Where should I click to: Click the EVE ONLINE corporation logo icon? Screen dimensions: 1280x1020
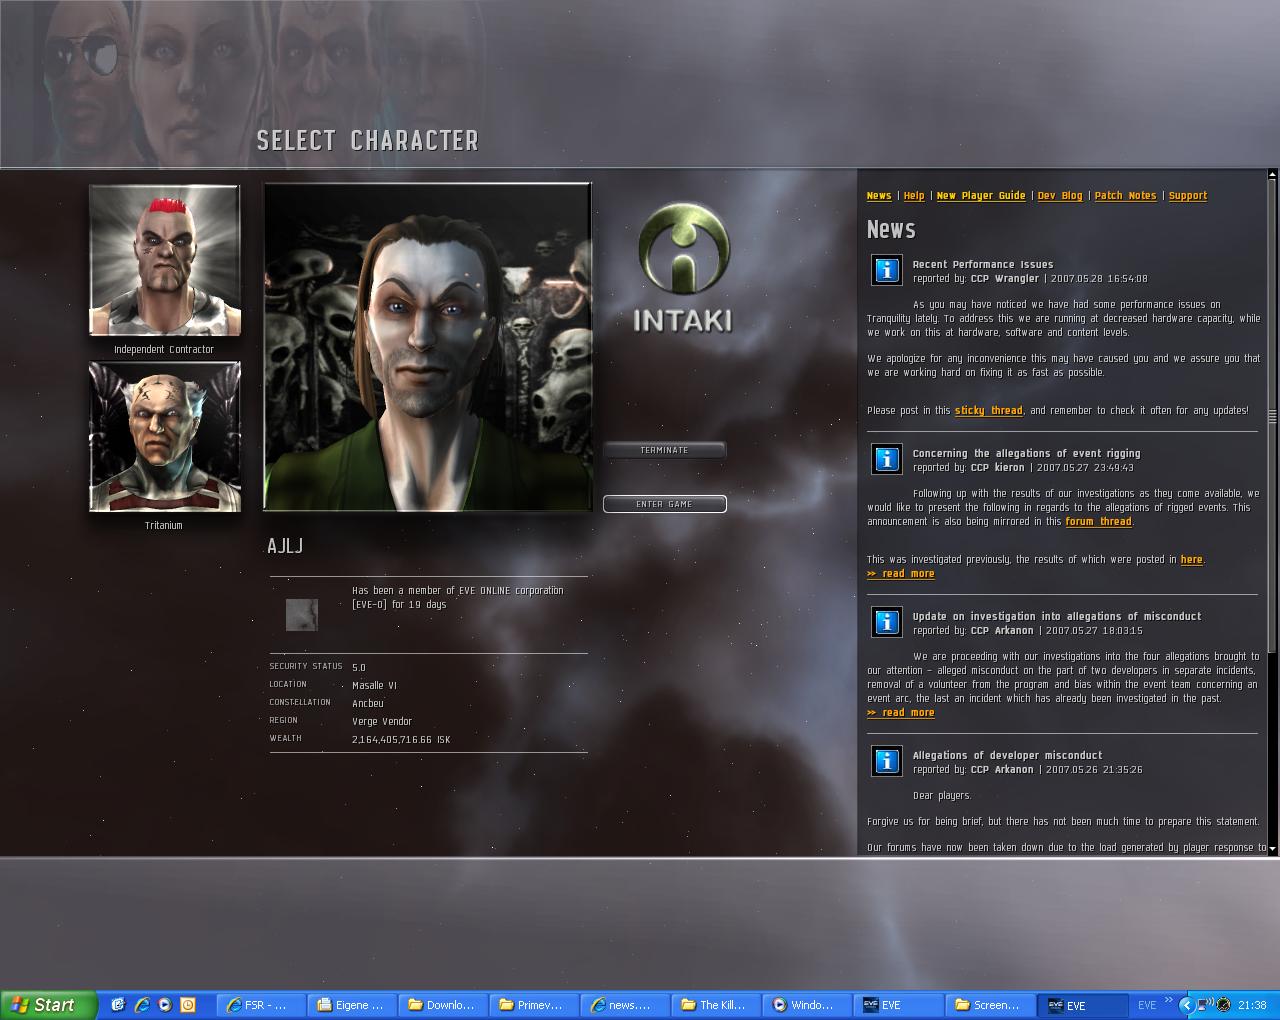(x=302, y=615)
